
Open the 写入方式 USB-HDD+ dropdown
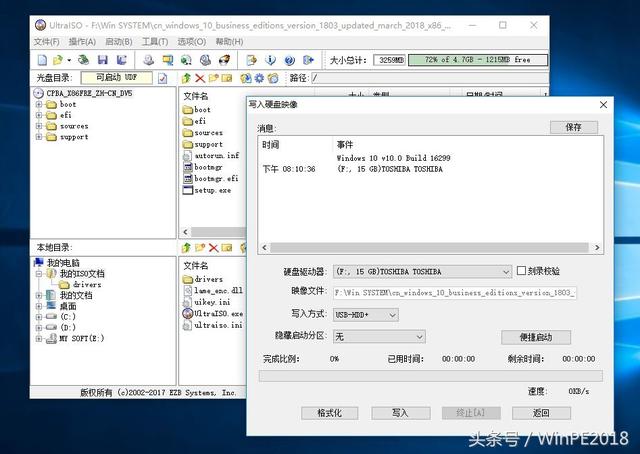point(392,315)
